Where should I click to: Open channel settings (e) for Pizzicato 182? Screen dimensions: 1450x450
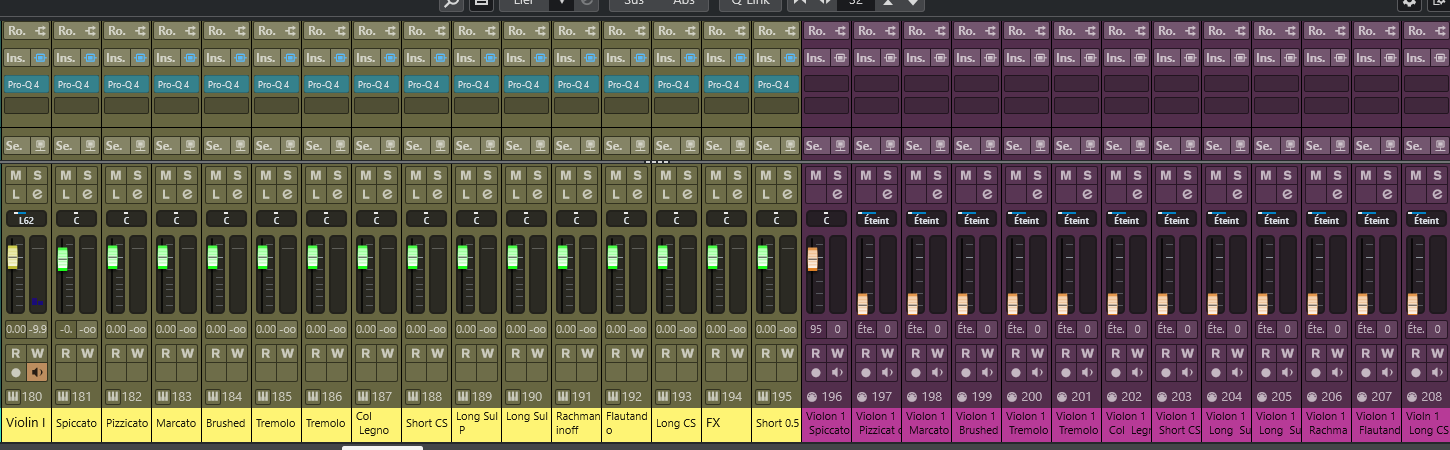click(x=138, y=193)
